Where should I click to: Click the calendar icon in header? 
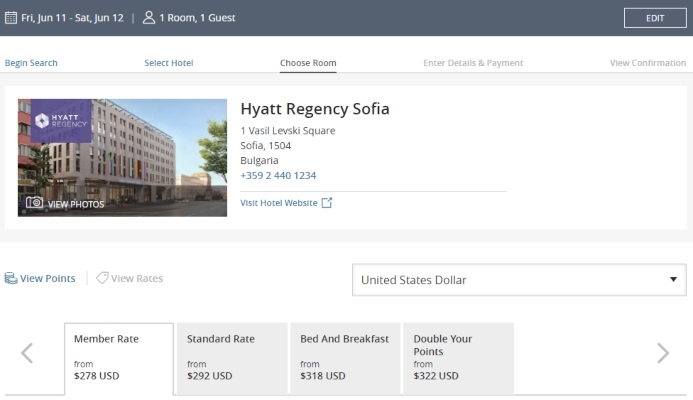point(11,18)
